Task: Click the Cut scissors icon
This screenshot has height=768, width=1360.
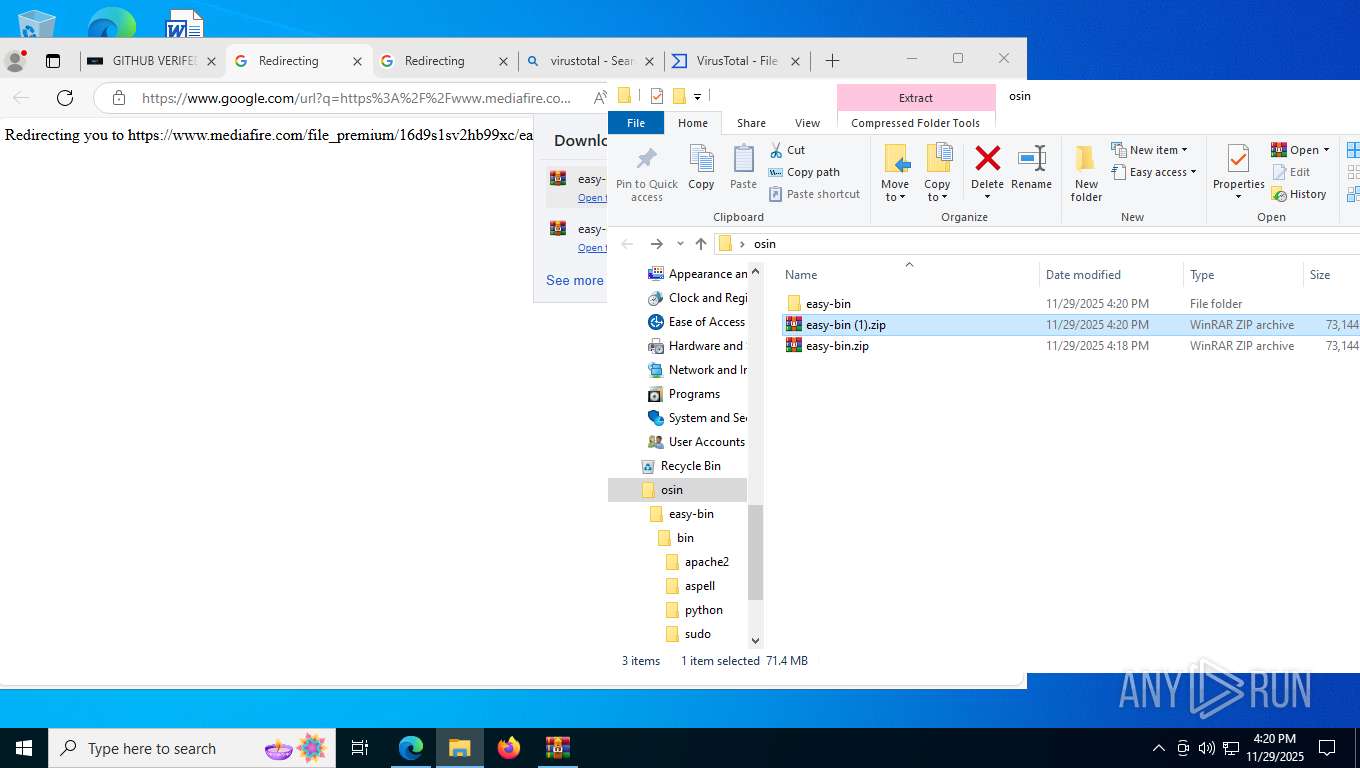Action: (776, 150)
